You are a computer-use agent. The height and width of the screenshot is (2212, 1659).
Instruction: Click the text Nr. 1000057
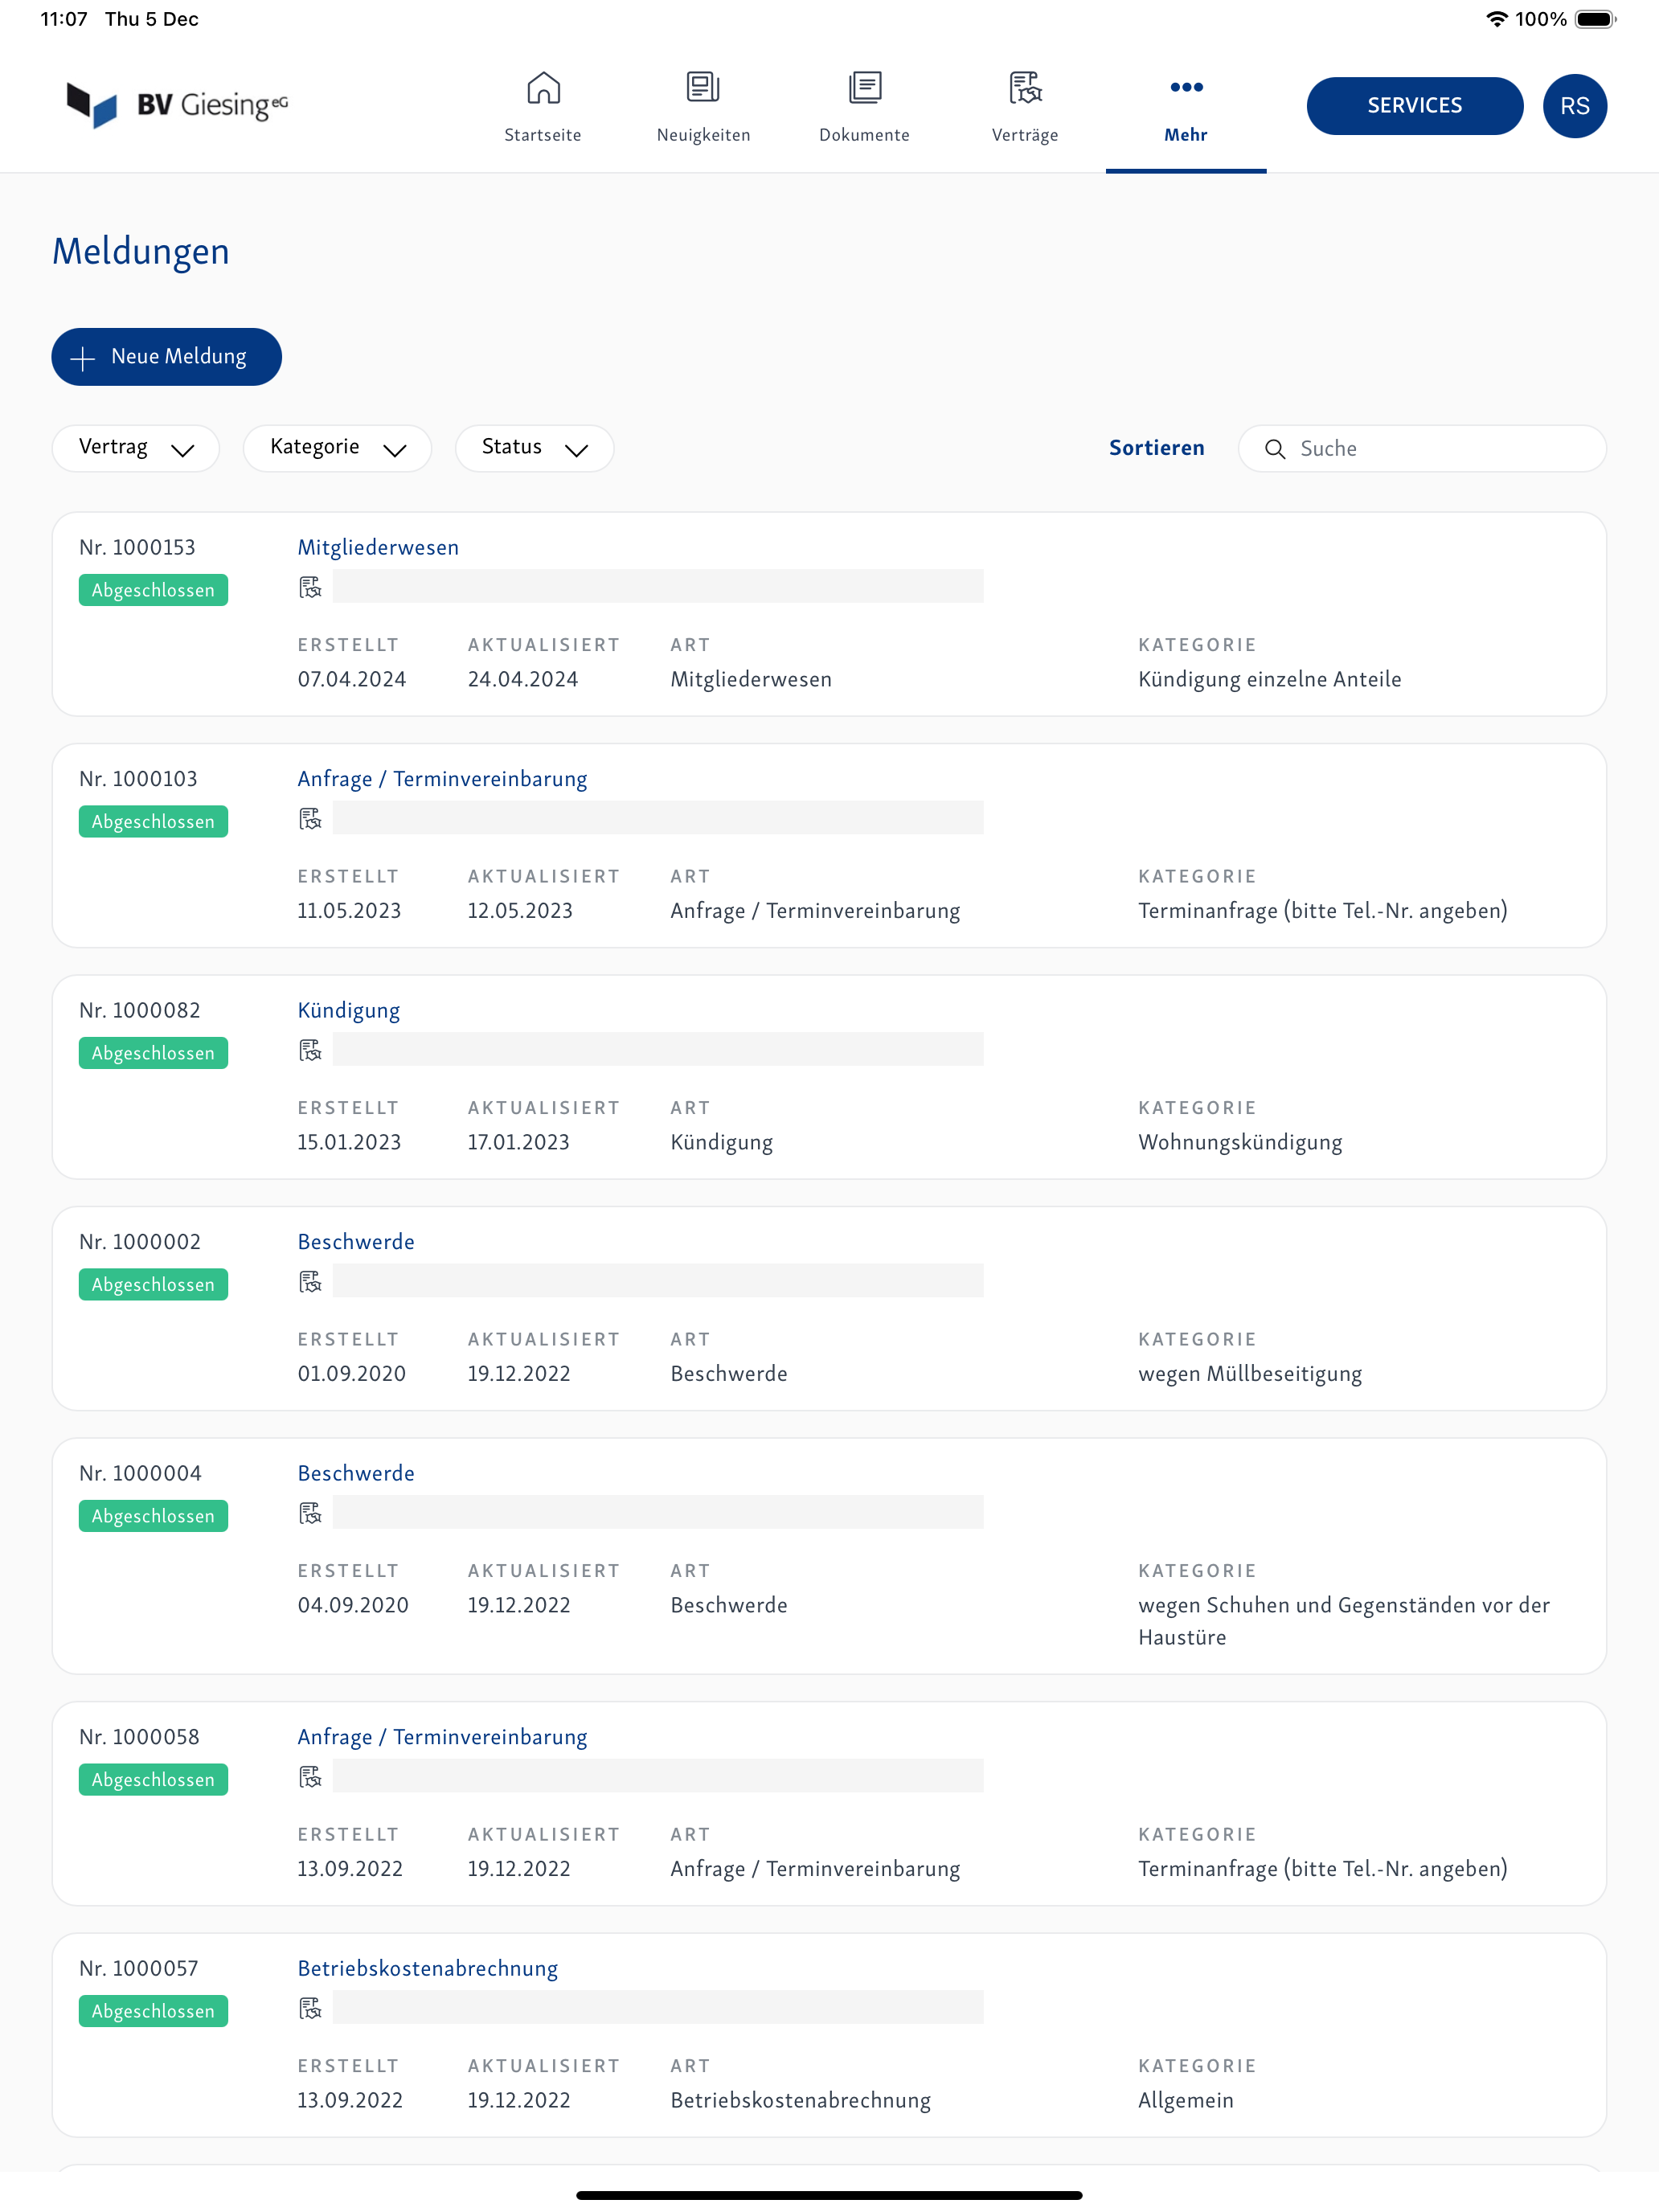coord(139,1968)
